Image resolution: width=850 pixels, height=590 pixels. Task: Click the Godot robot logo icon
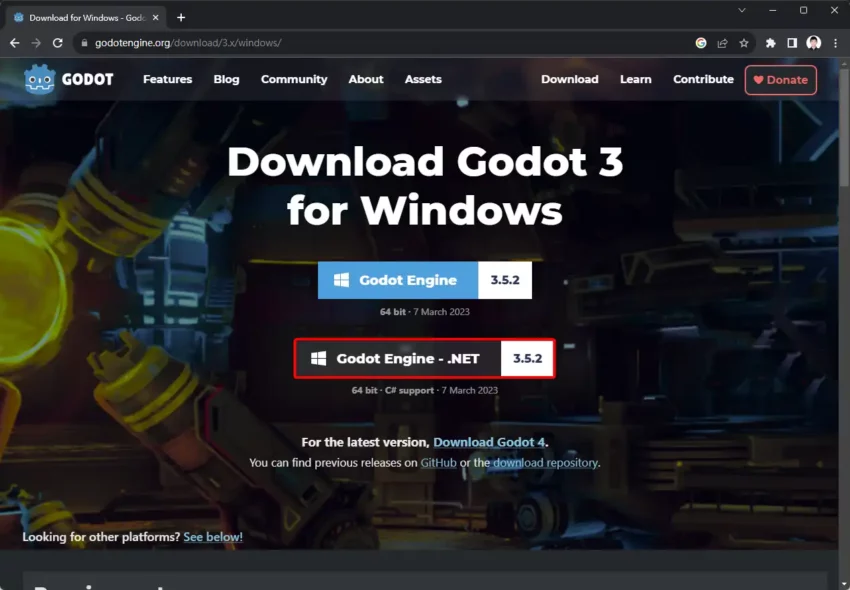pyautogui.click(x=40, y=80)
